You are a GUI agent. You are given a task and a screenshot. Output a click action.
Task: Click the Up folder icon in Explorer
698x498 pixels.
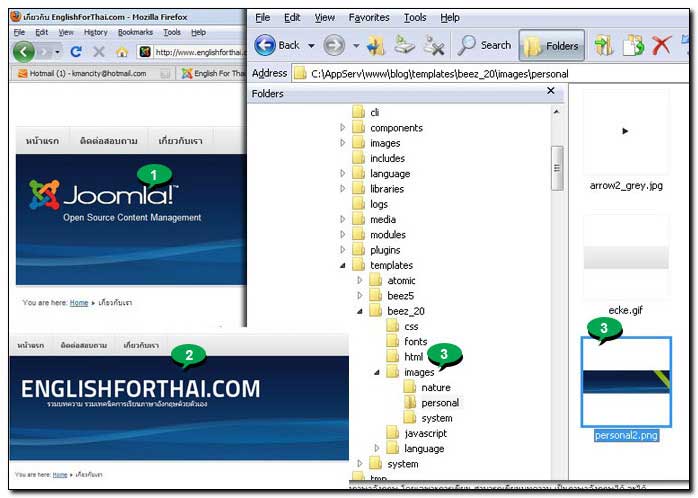376,45
